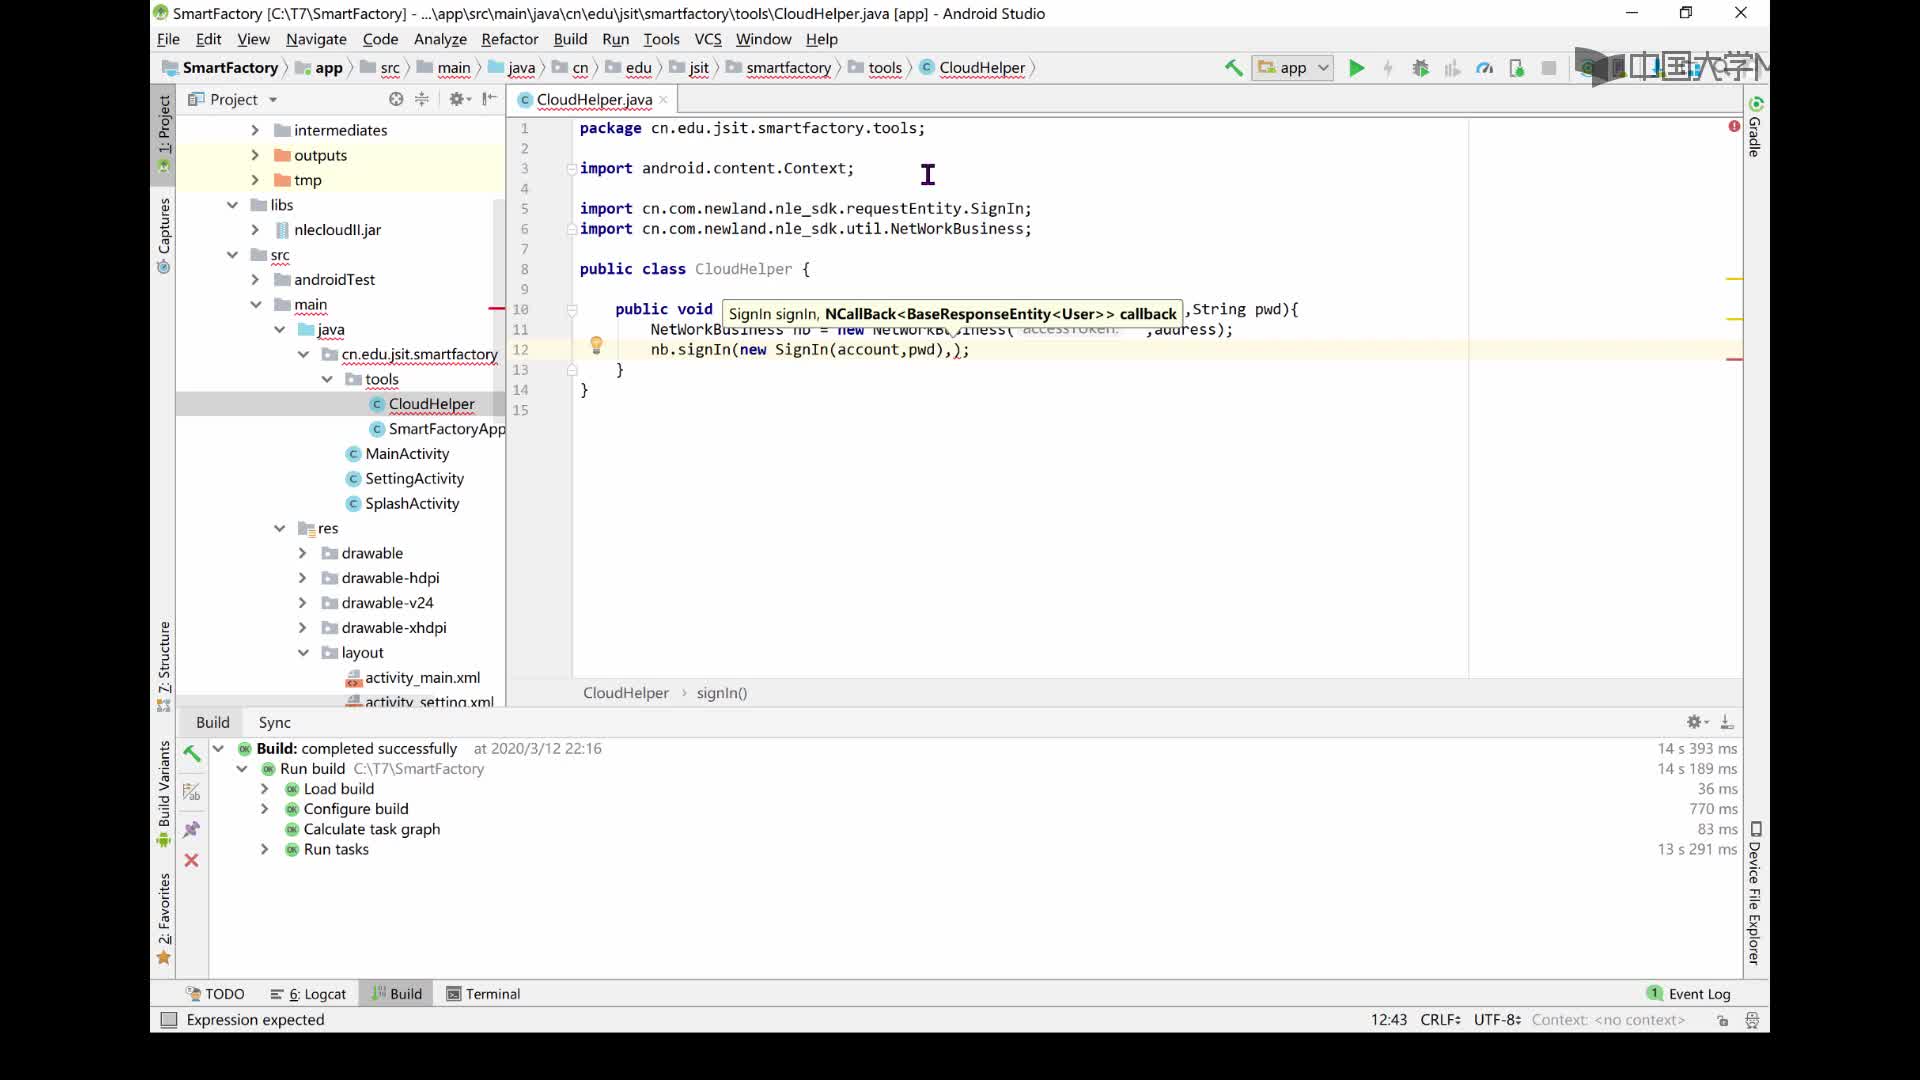
Task: Open the VCS menu
Action: click(x=708, y=39)
